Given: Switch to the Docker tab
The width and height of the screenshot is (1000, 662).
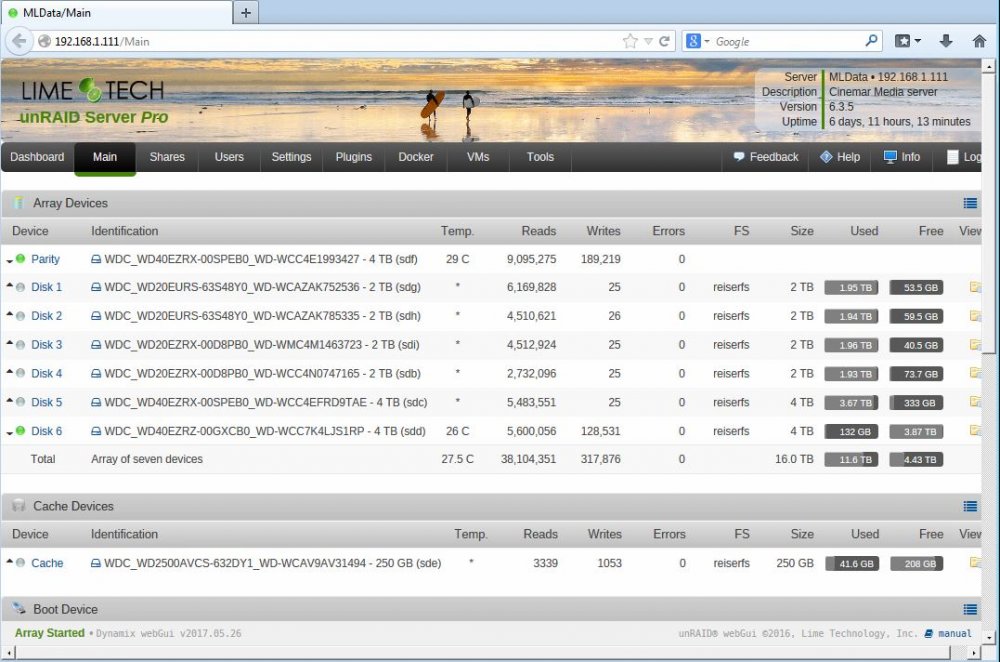Looking at the screenshot, I should point(416,157).
